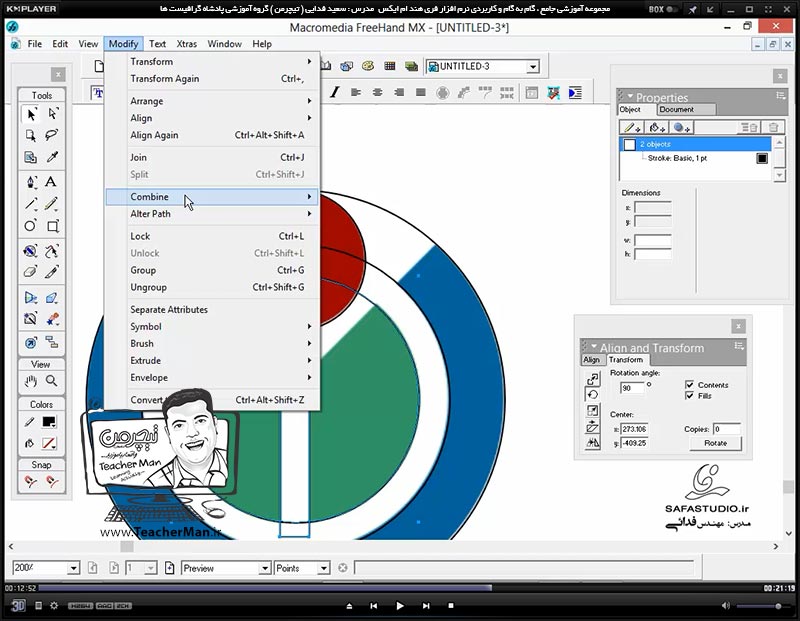800x621 pixels.
Task: Click the Rotate button
Action: 715,443
